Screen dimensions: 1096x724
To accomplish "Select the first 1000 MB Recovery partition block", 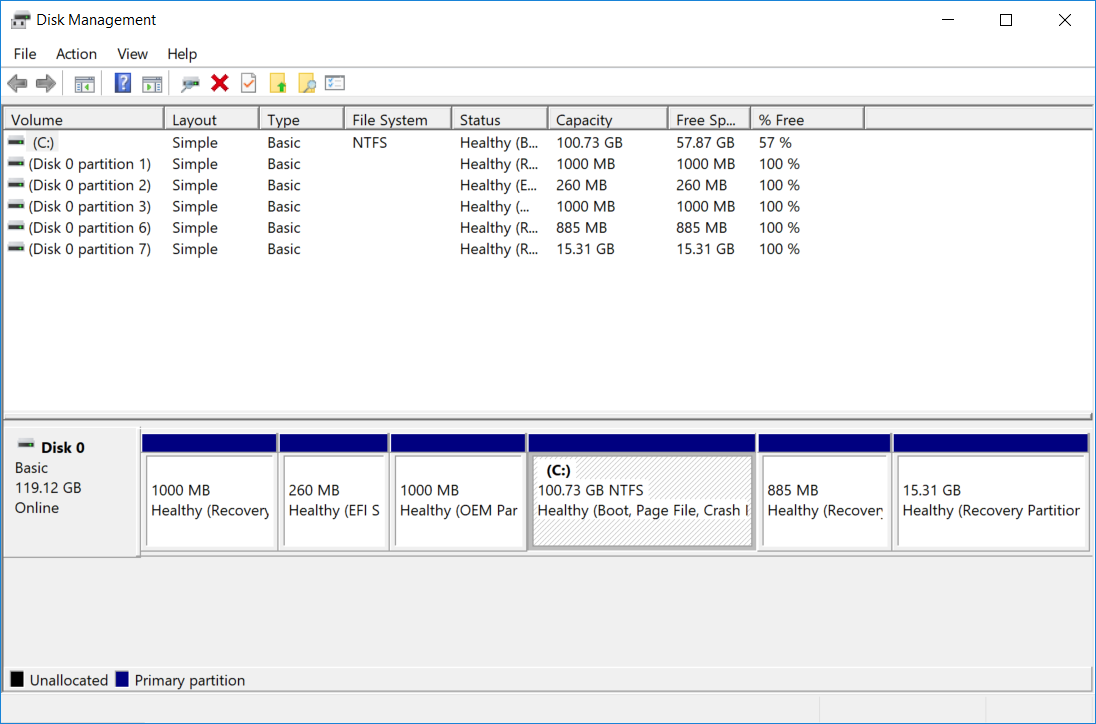I will [209, 492].
